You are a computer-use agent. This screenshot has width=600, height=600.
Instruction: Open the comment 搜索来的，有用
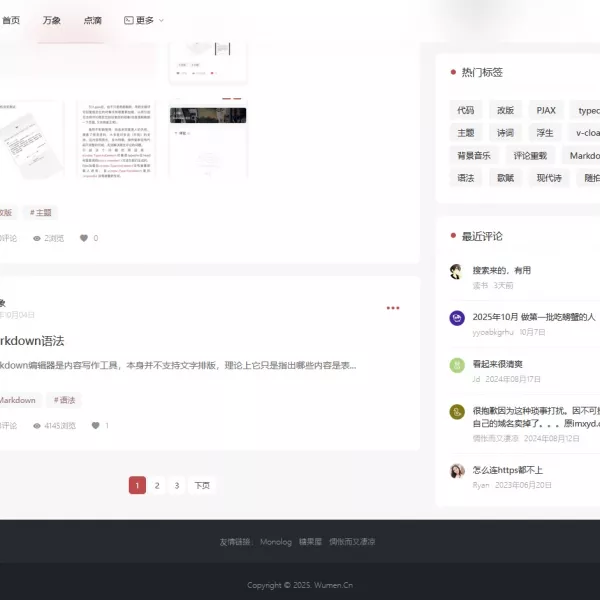tap(502, 271)
